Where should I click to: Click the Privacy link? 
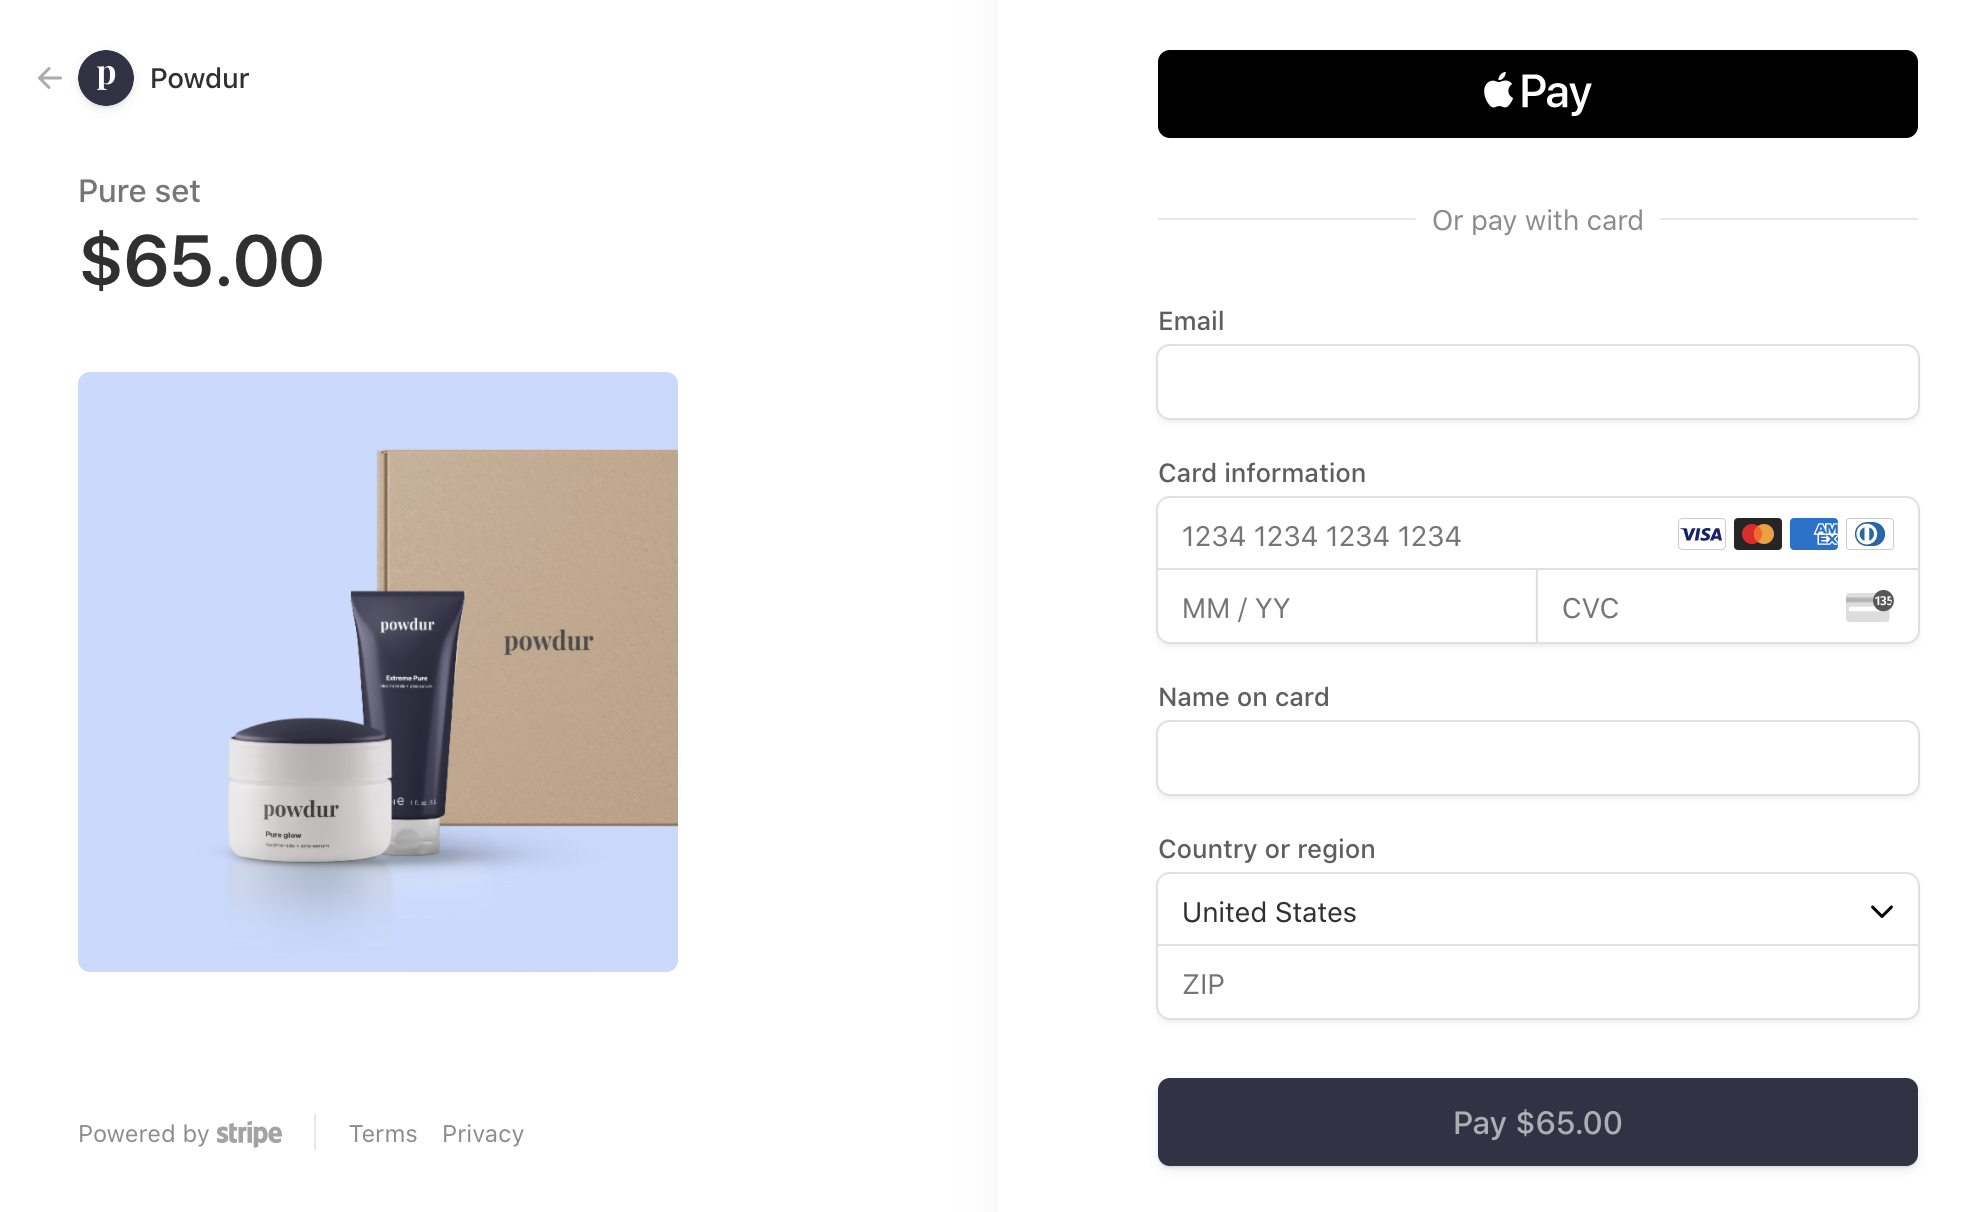pos(482,1133)
